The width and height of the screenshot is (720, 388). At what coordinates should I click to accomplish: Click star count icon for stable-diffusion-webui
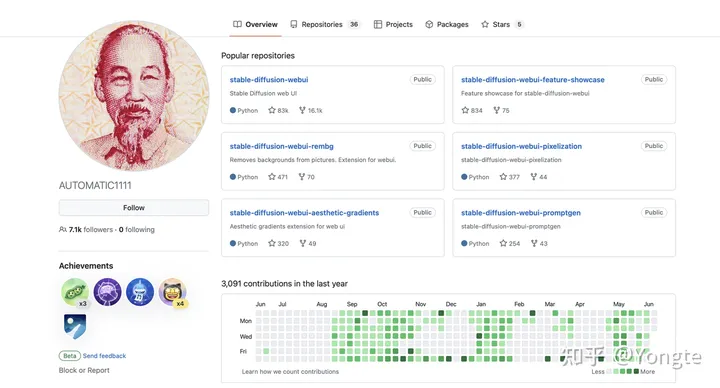272,110
